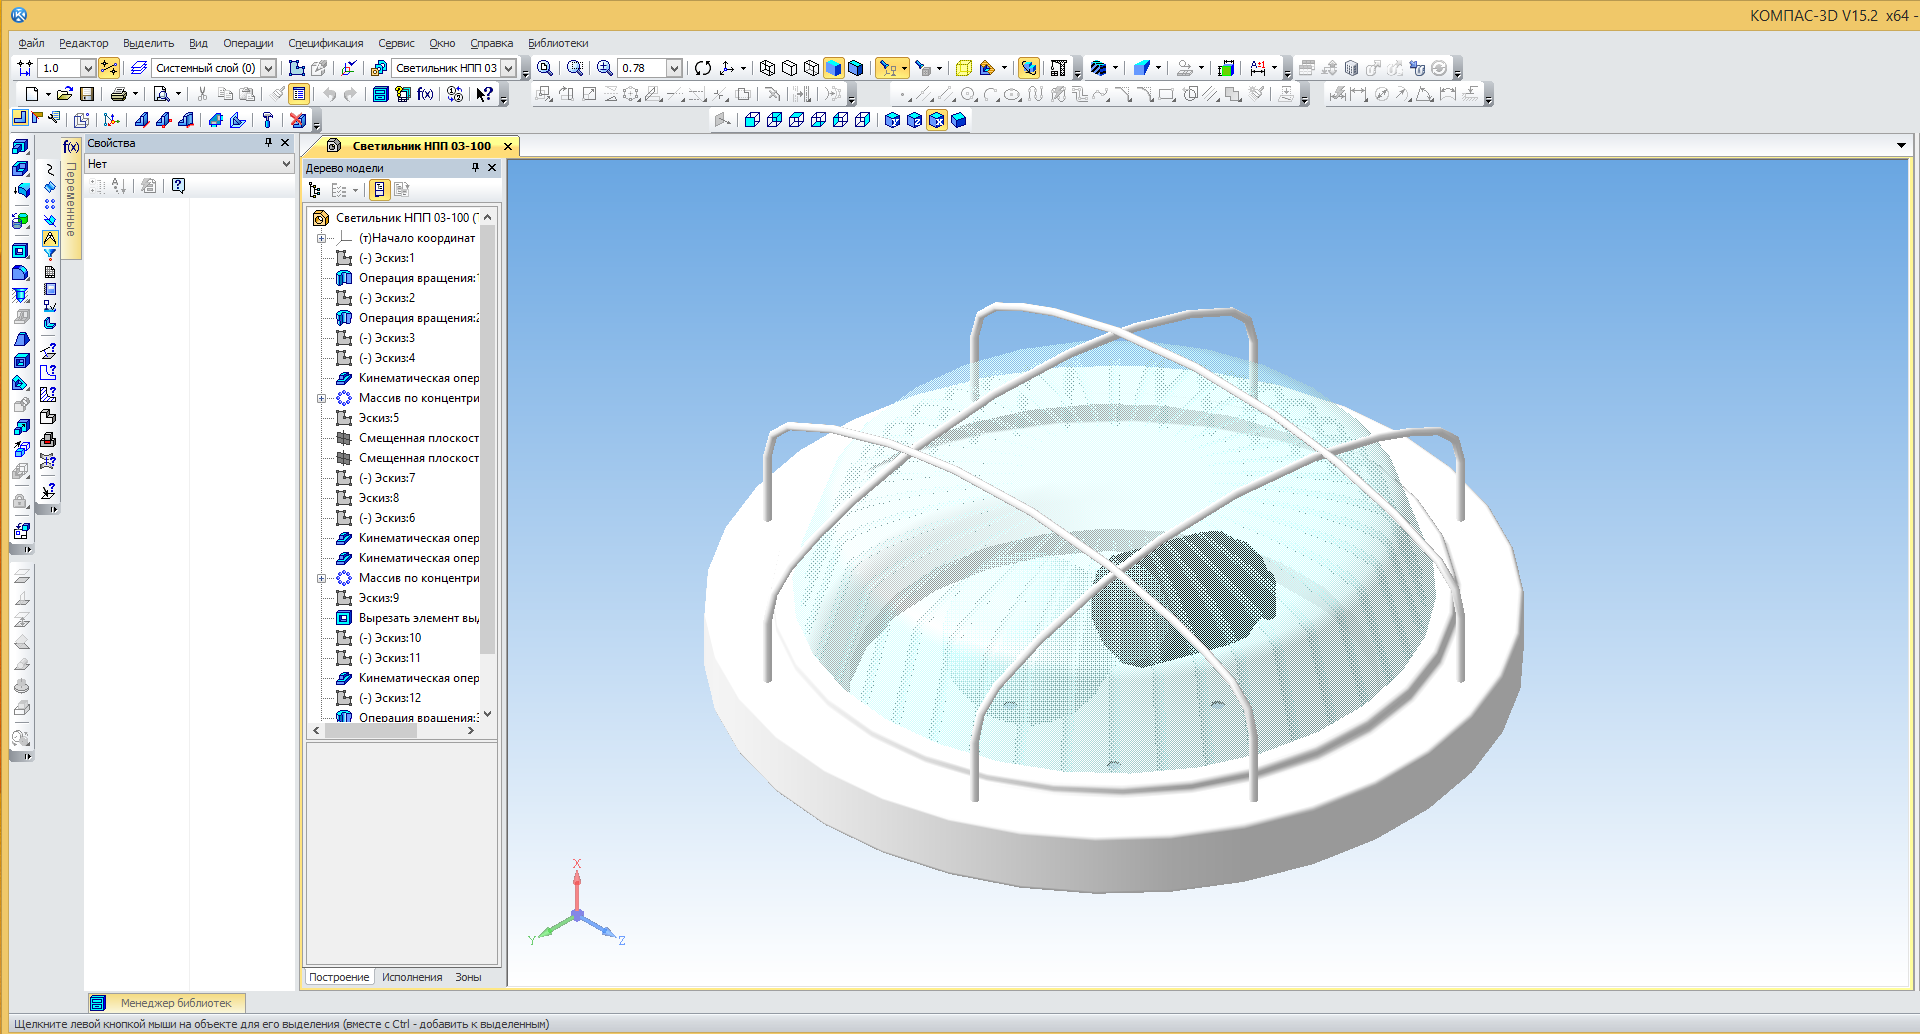Select the measure A±1 dimension tool
Screen dimensions: 1920x1034
tap(1258, 68)
